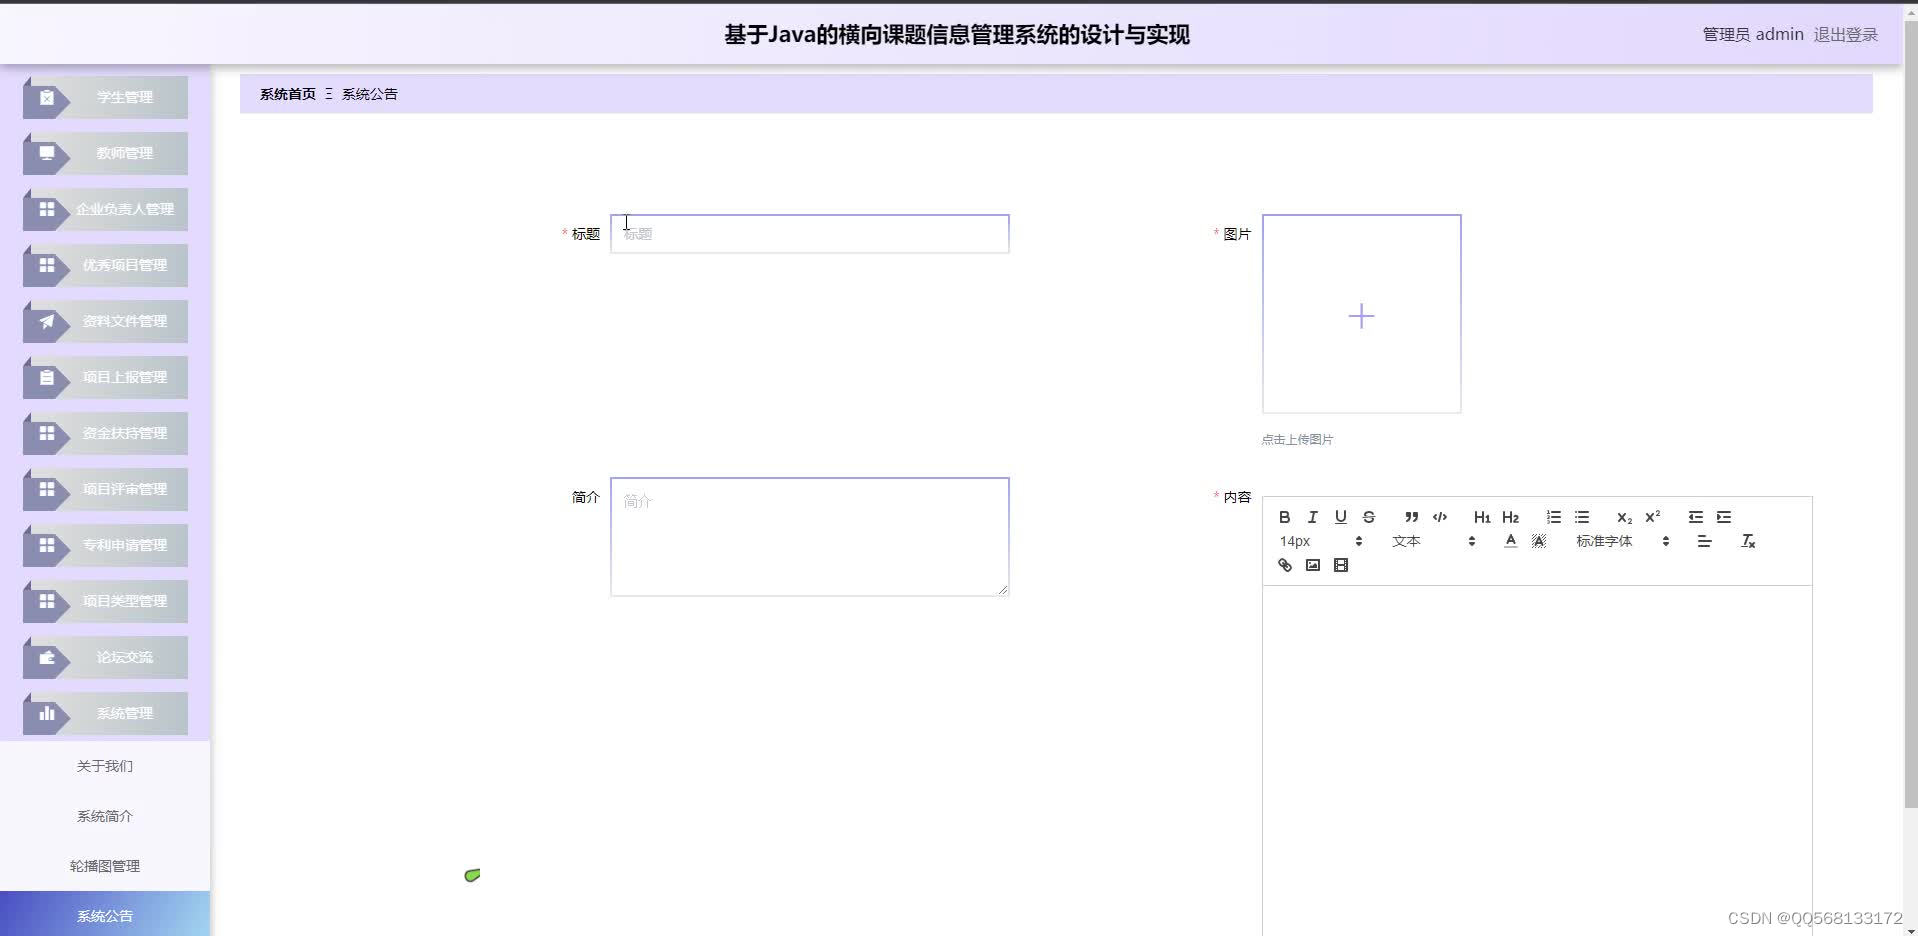
Task: Click the 系统公告 breadcrumb text
Action: pos(370,94)
